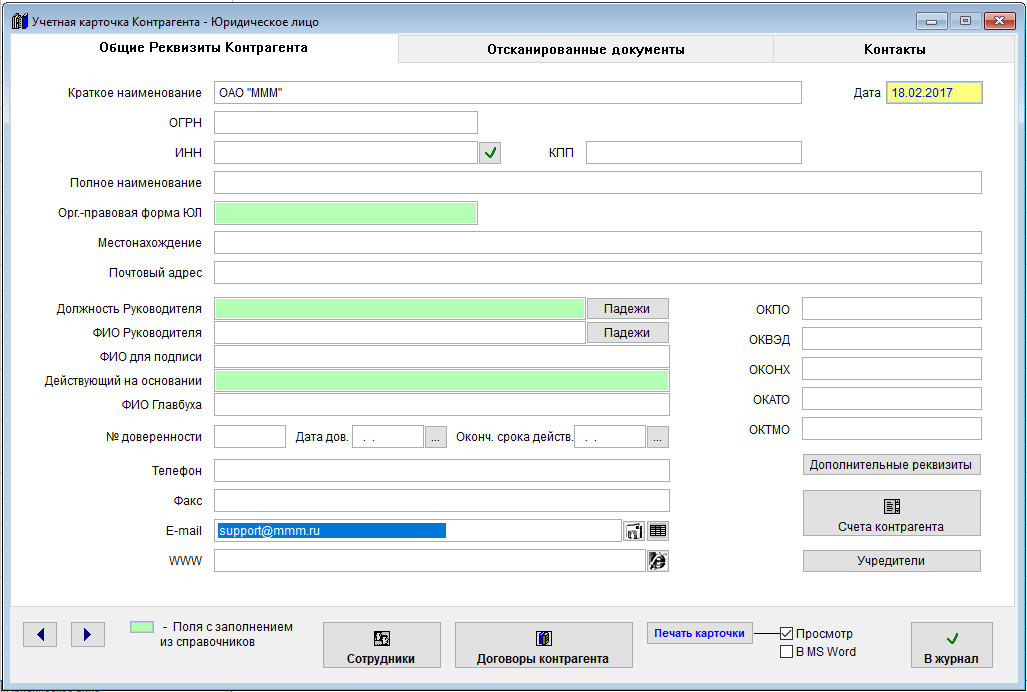The image size is (1027, 692).
Task: Open date picker for Дата дов.
Action: click(435, 437)
